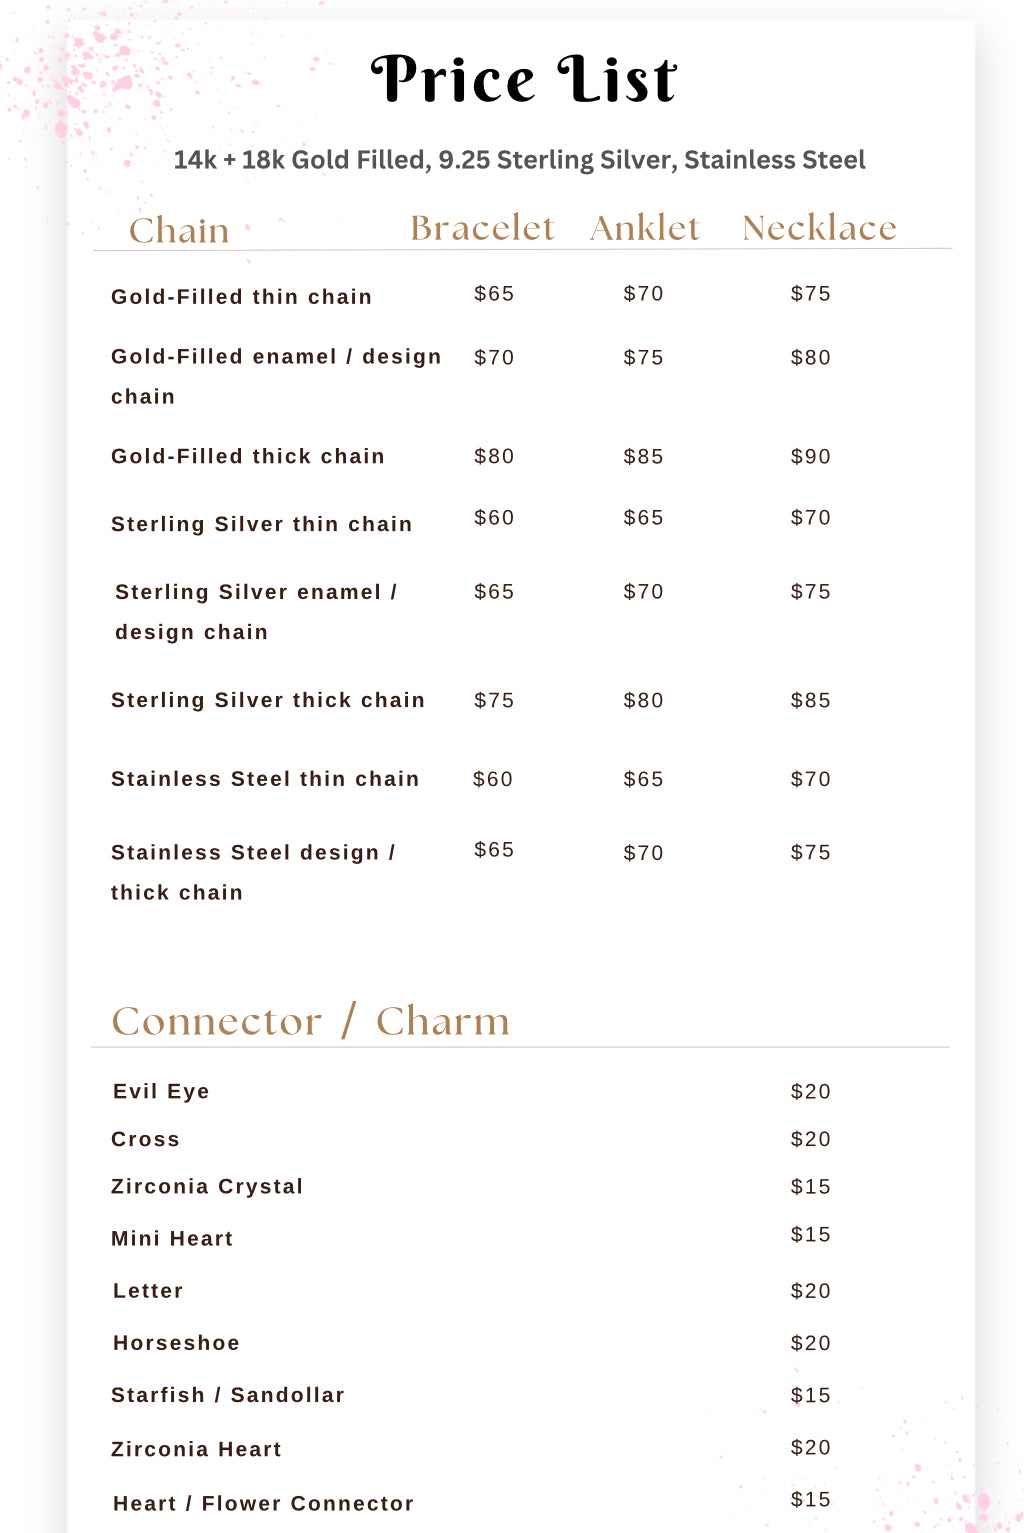Click the Stainless Steel thin chain label
The width and height of the screenshot is (1024, 1533).
click(265, 779)
